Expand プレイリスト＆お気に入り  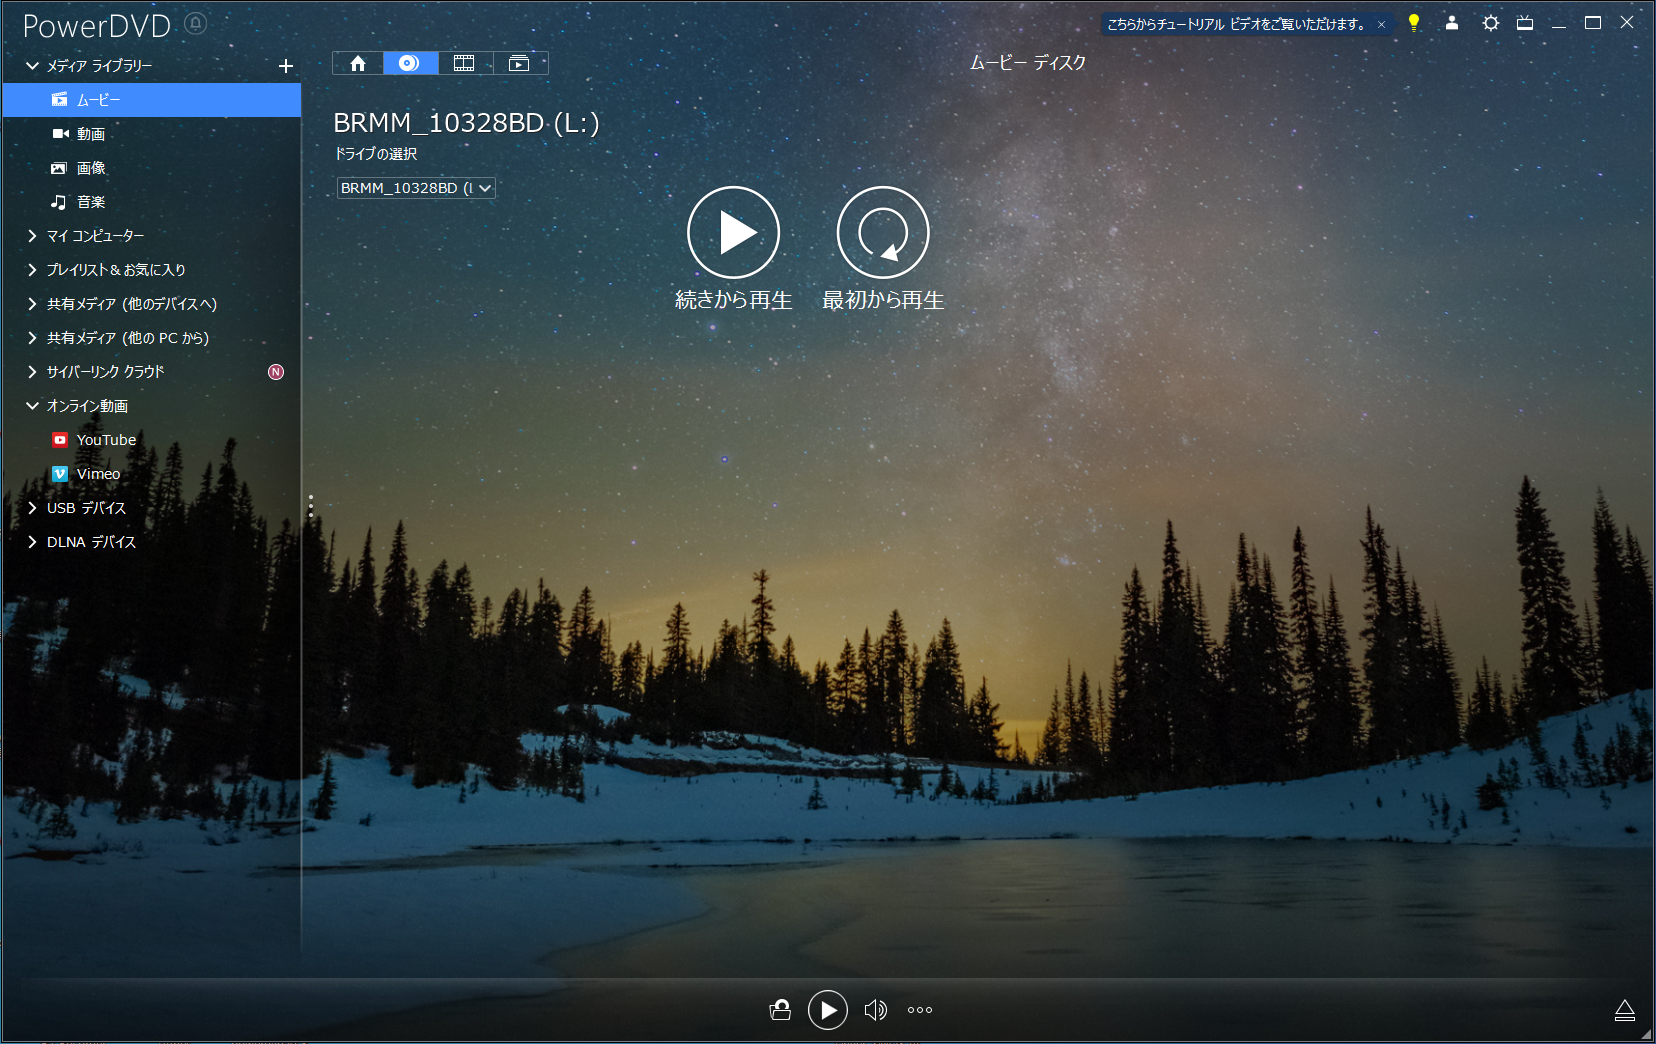pyautogui.click(x=33, y=270)
